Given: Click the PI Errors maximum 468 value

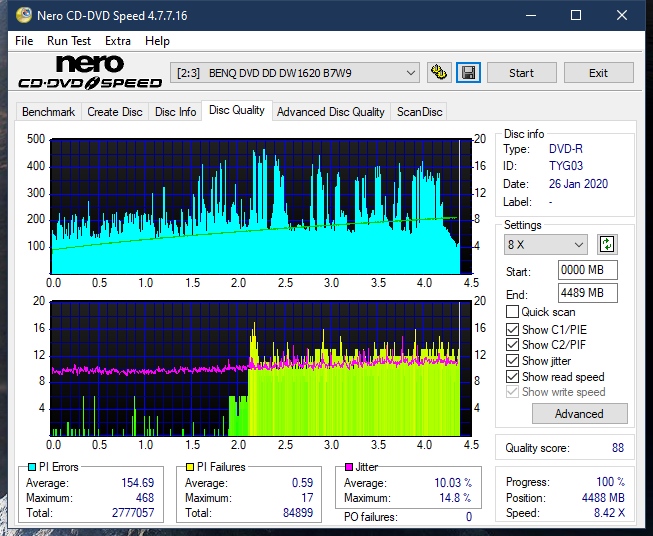Looking at the screenshot, I should (x=145, y=498).
